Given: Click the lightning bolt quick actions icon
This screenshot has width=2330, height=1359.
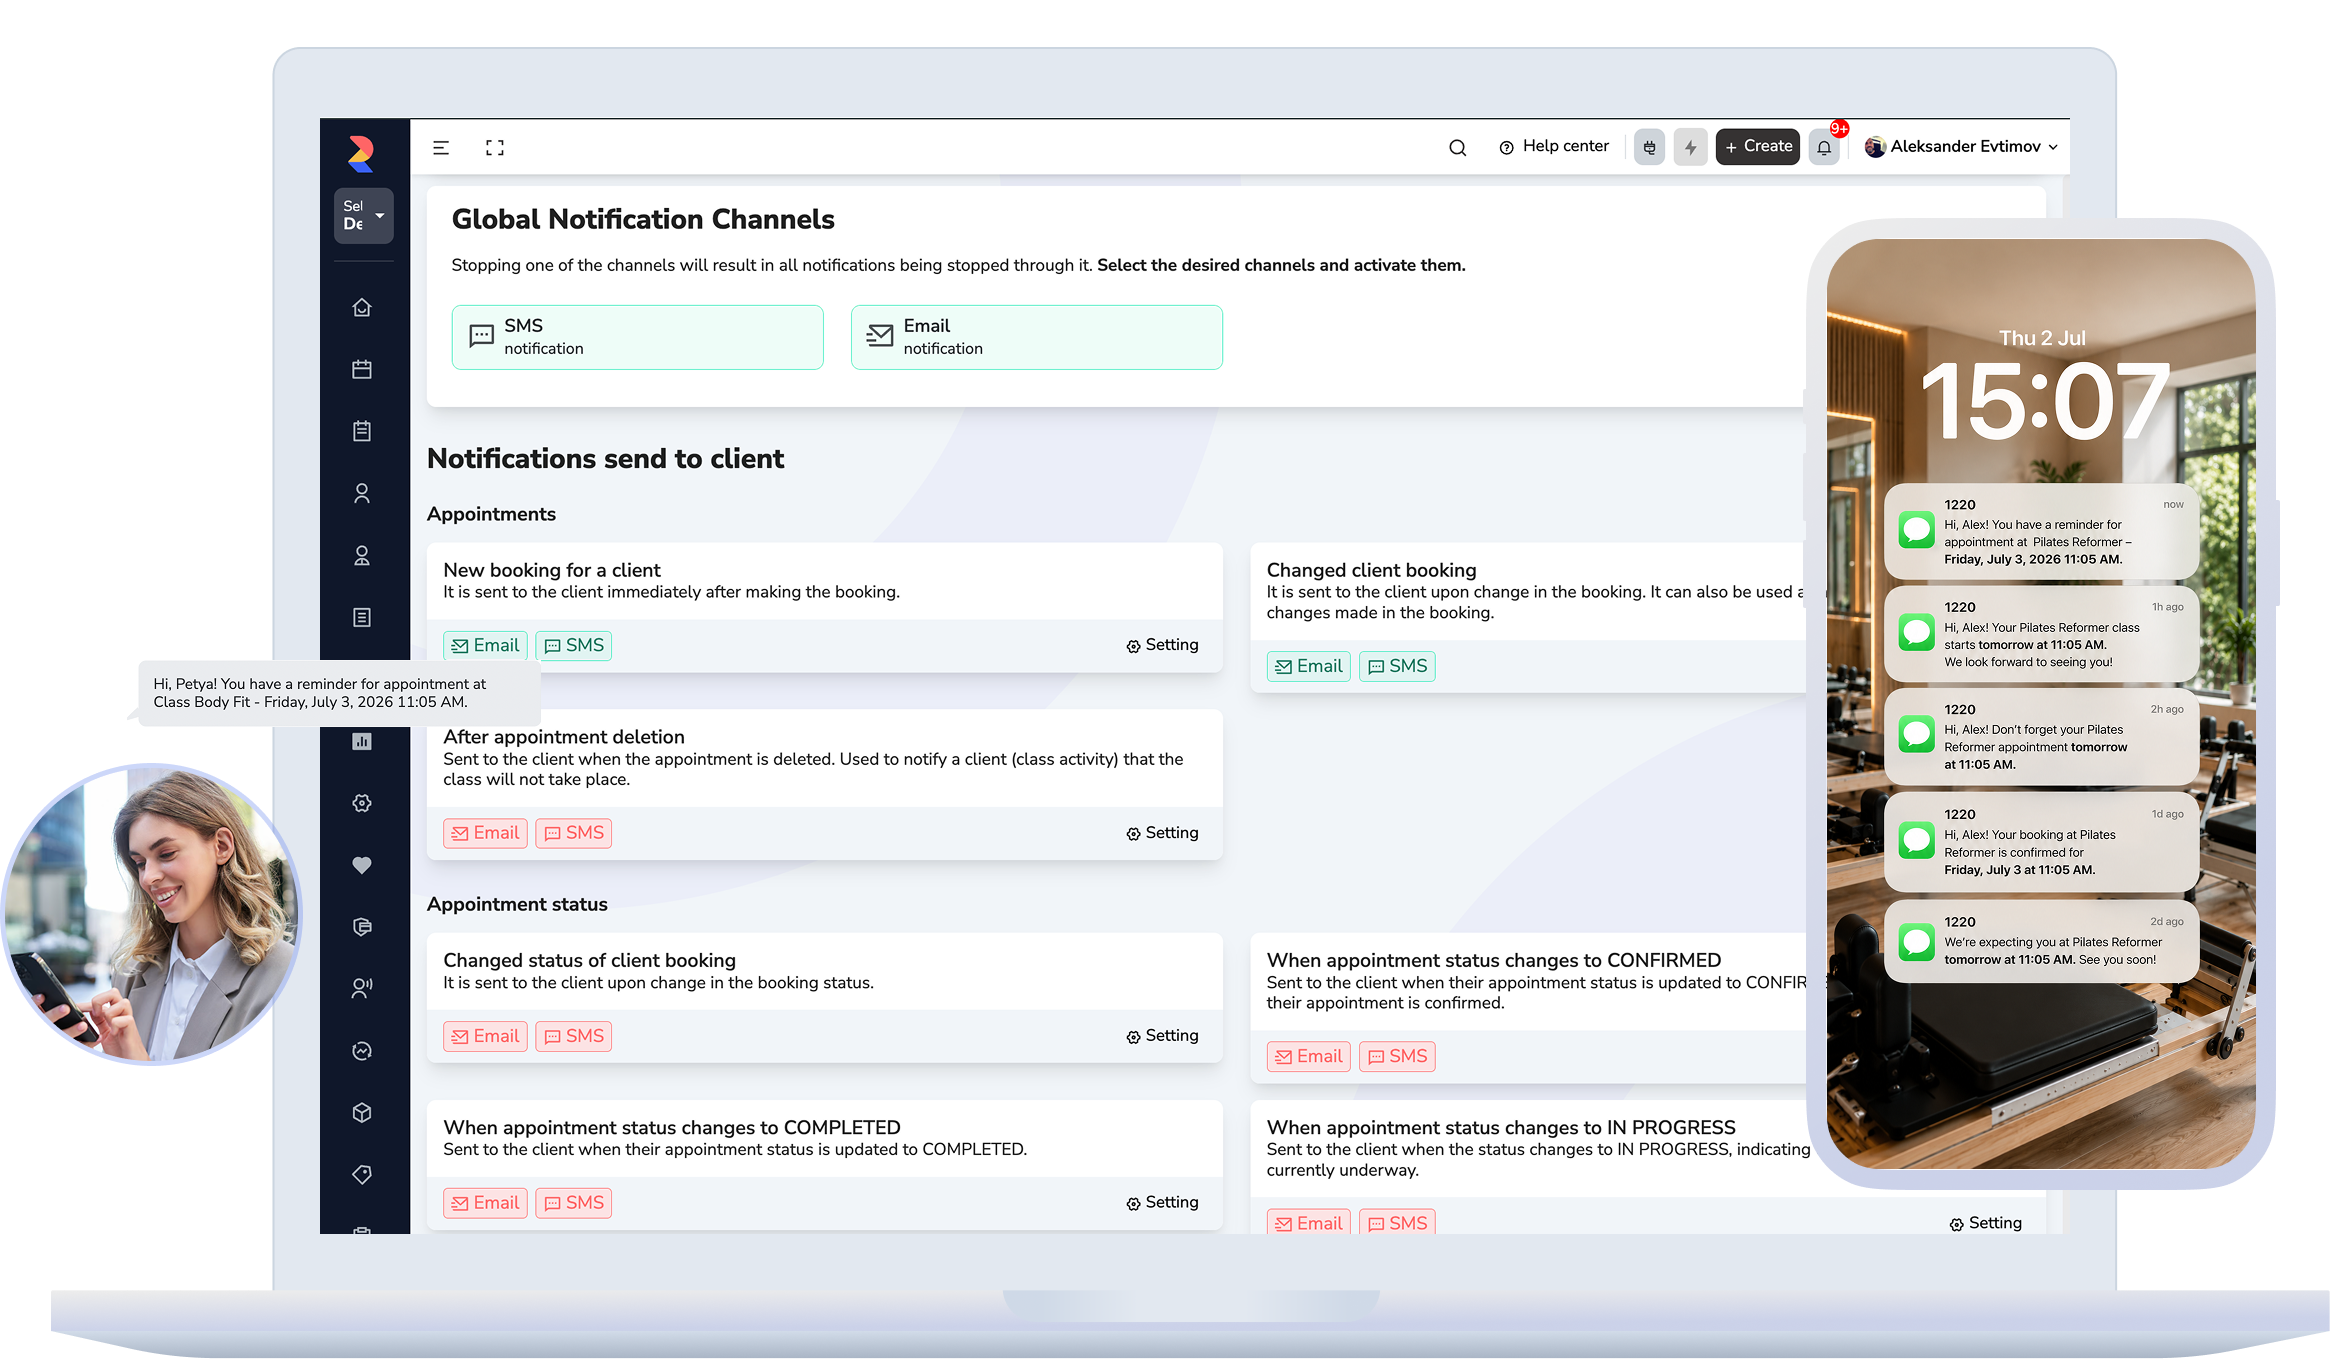Looking at the screenshot, I should (x=1690, y=147).
